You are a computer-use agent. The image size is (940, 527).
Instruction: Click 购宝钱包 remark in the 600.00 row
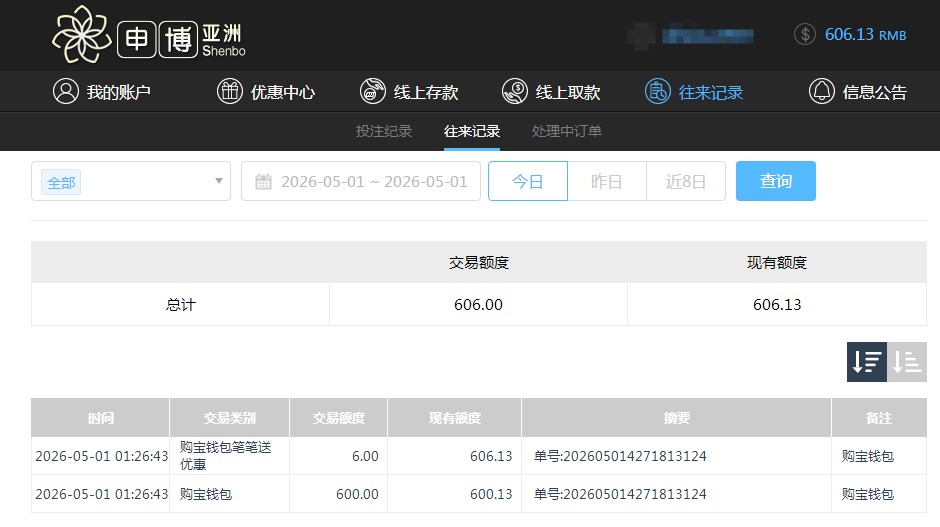click(867, 494)
